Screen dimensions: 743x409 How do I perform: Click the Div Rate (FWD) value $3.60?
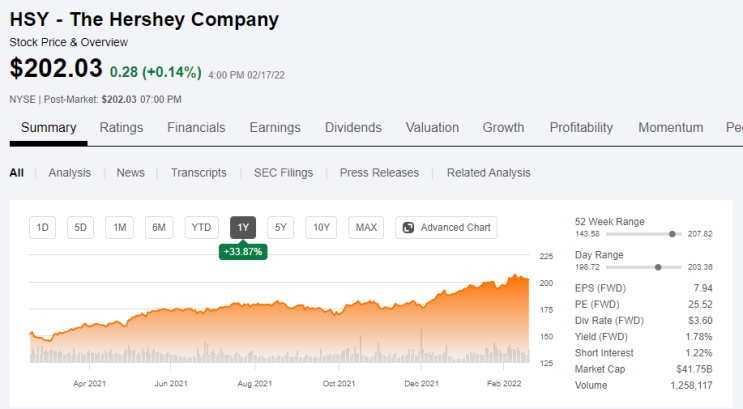click(700, 320)
